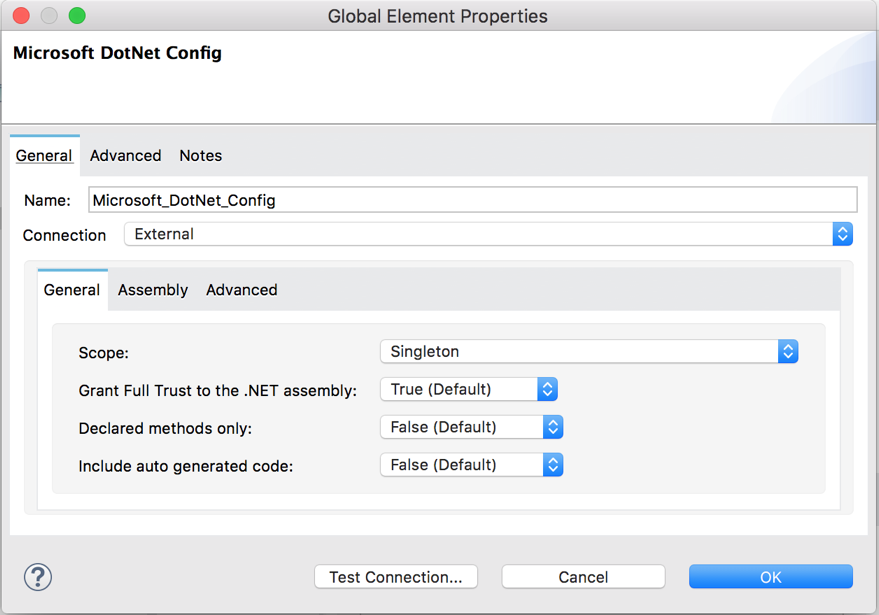This screenshot has width=879, height=615.
Task: Select the inner General tab
Action: tap(71, 289)
